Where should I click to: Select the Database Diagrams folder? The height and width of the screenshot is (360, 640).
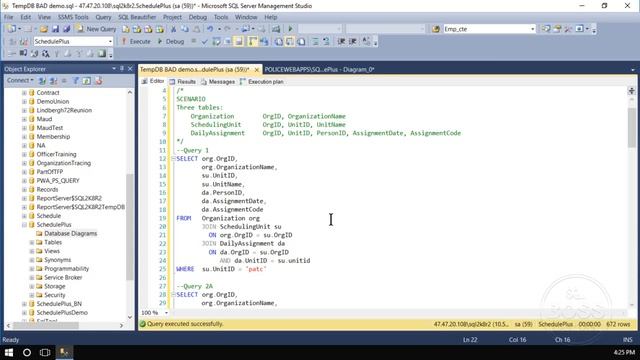71,233
